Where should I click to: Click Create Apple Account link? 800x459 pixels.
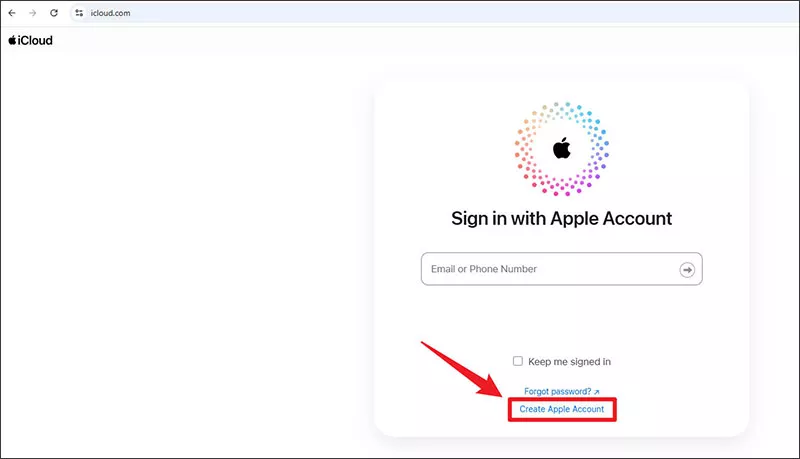click(x=561, y=409)
